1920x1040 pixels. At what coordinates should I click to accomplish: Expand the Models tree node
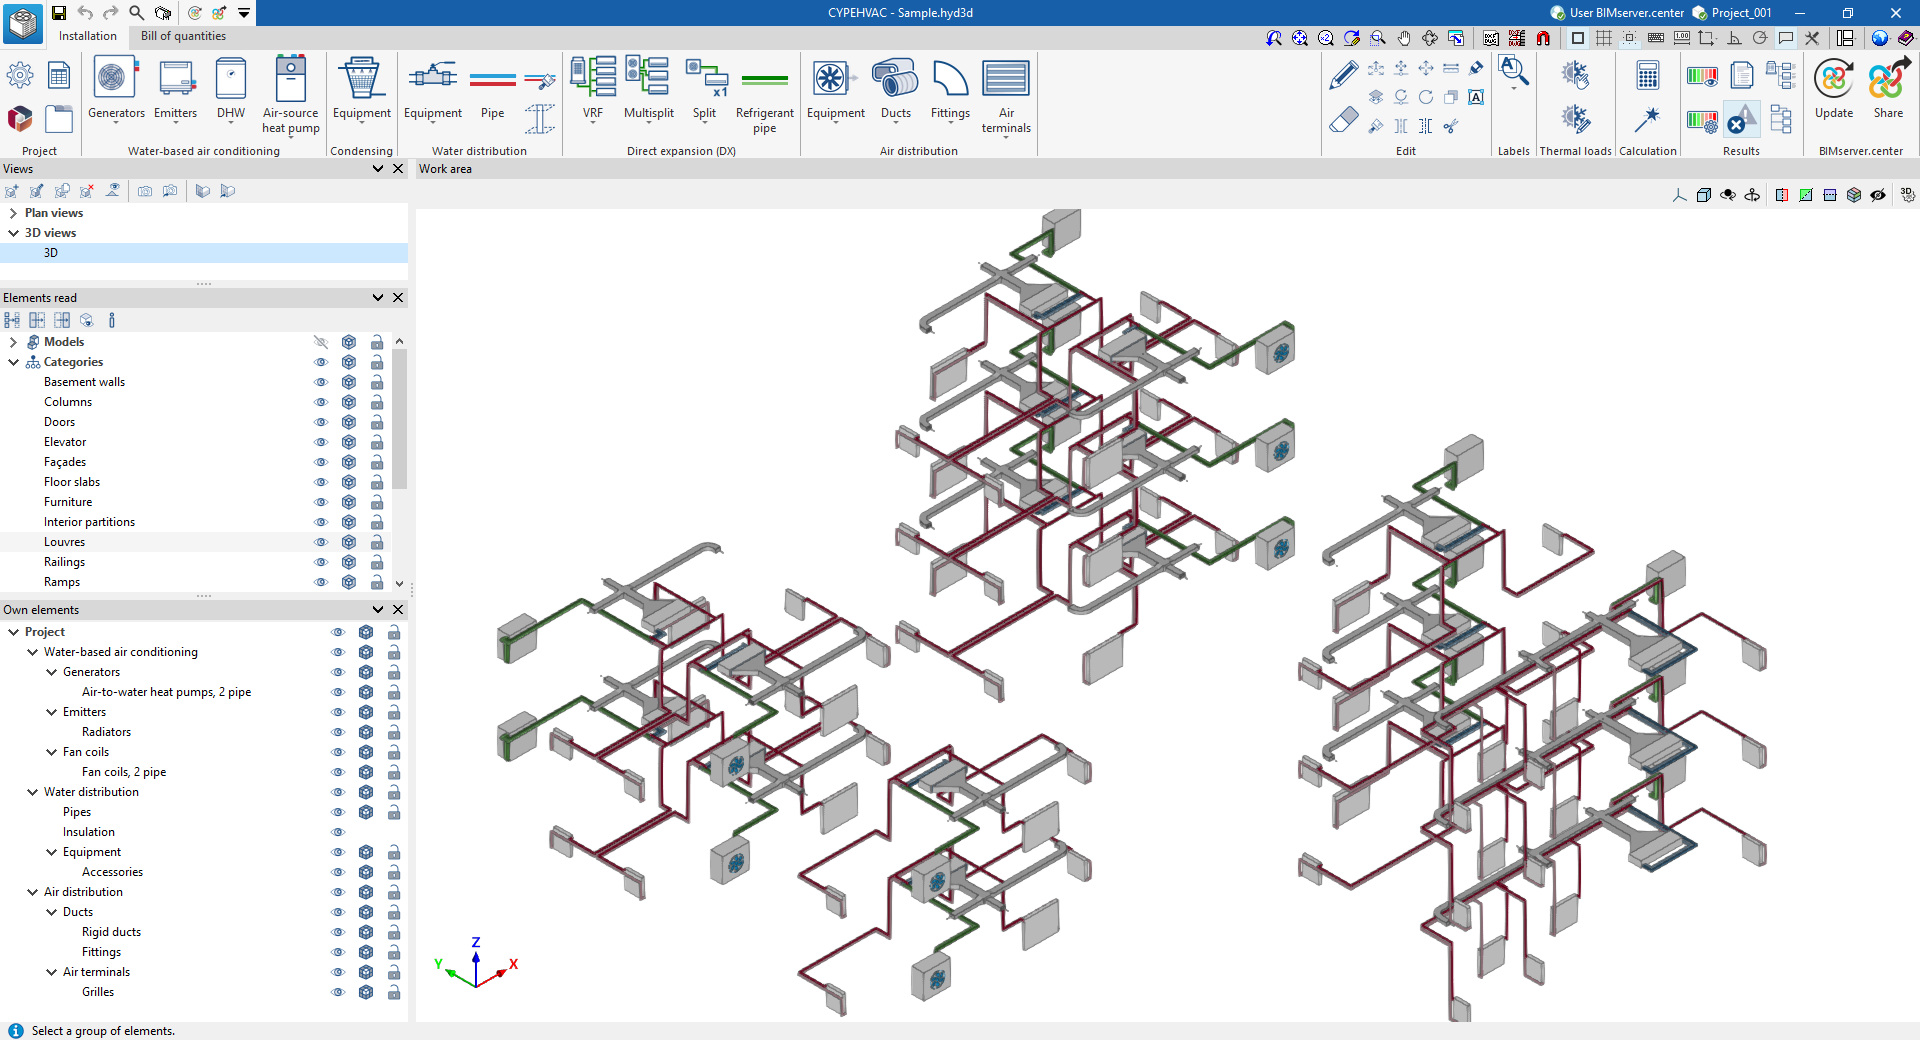13,342
